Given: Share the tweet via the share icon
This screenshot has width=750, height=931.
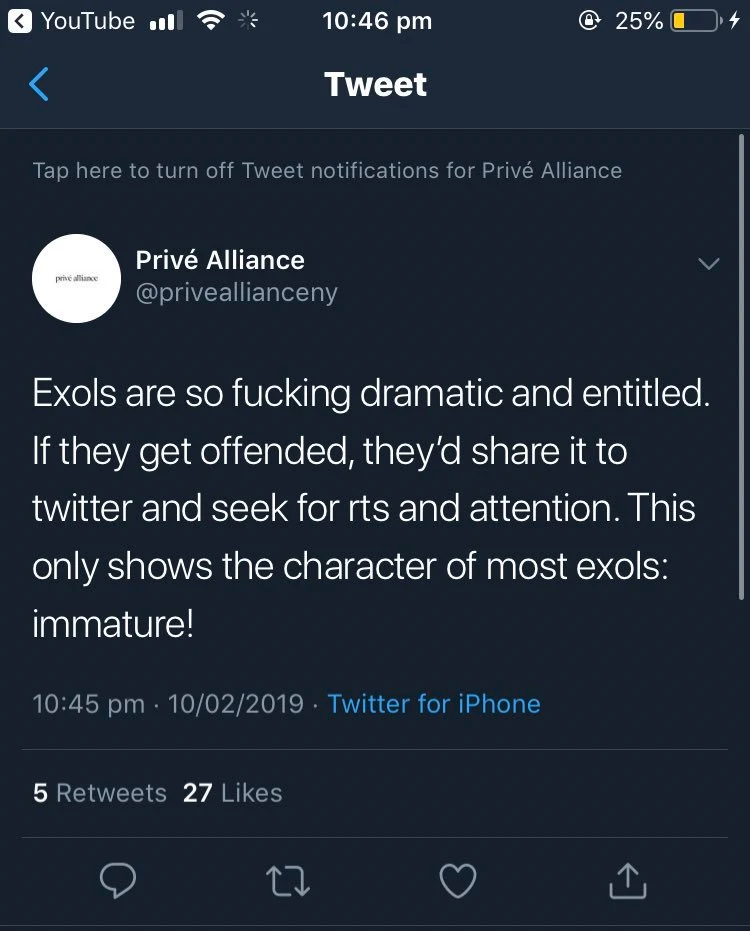Looking at the screenshot, I should coord(628,881).
